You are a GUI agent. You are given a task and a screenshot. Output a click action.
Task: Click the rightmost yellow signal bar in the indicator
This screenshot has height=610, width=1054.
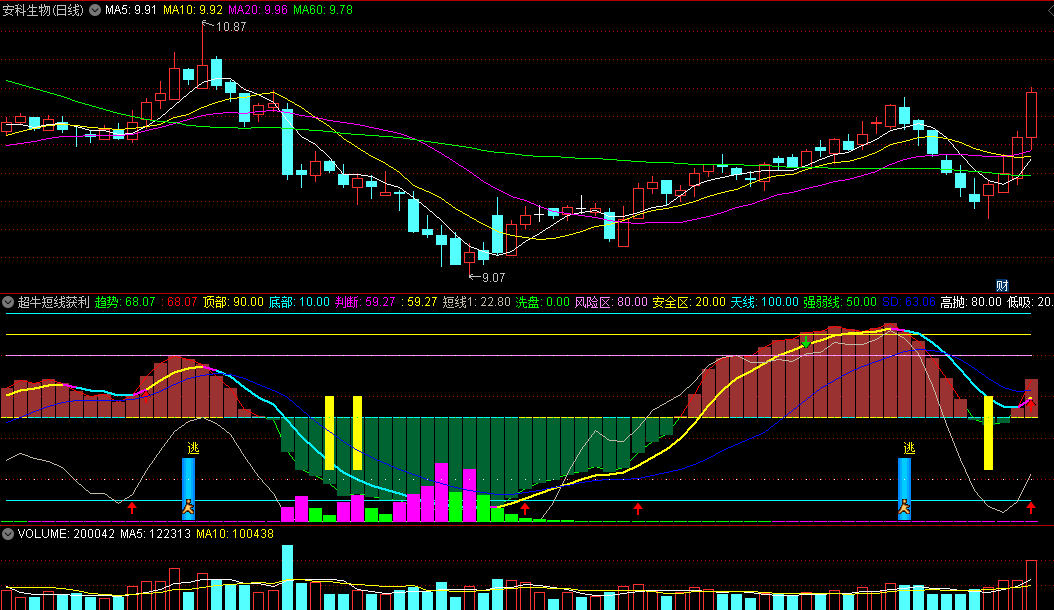(x=988, y=432)
